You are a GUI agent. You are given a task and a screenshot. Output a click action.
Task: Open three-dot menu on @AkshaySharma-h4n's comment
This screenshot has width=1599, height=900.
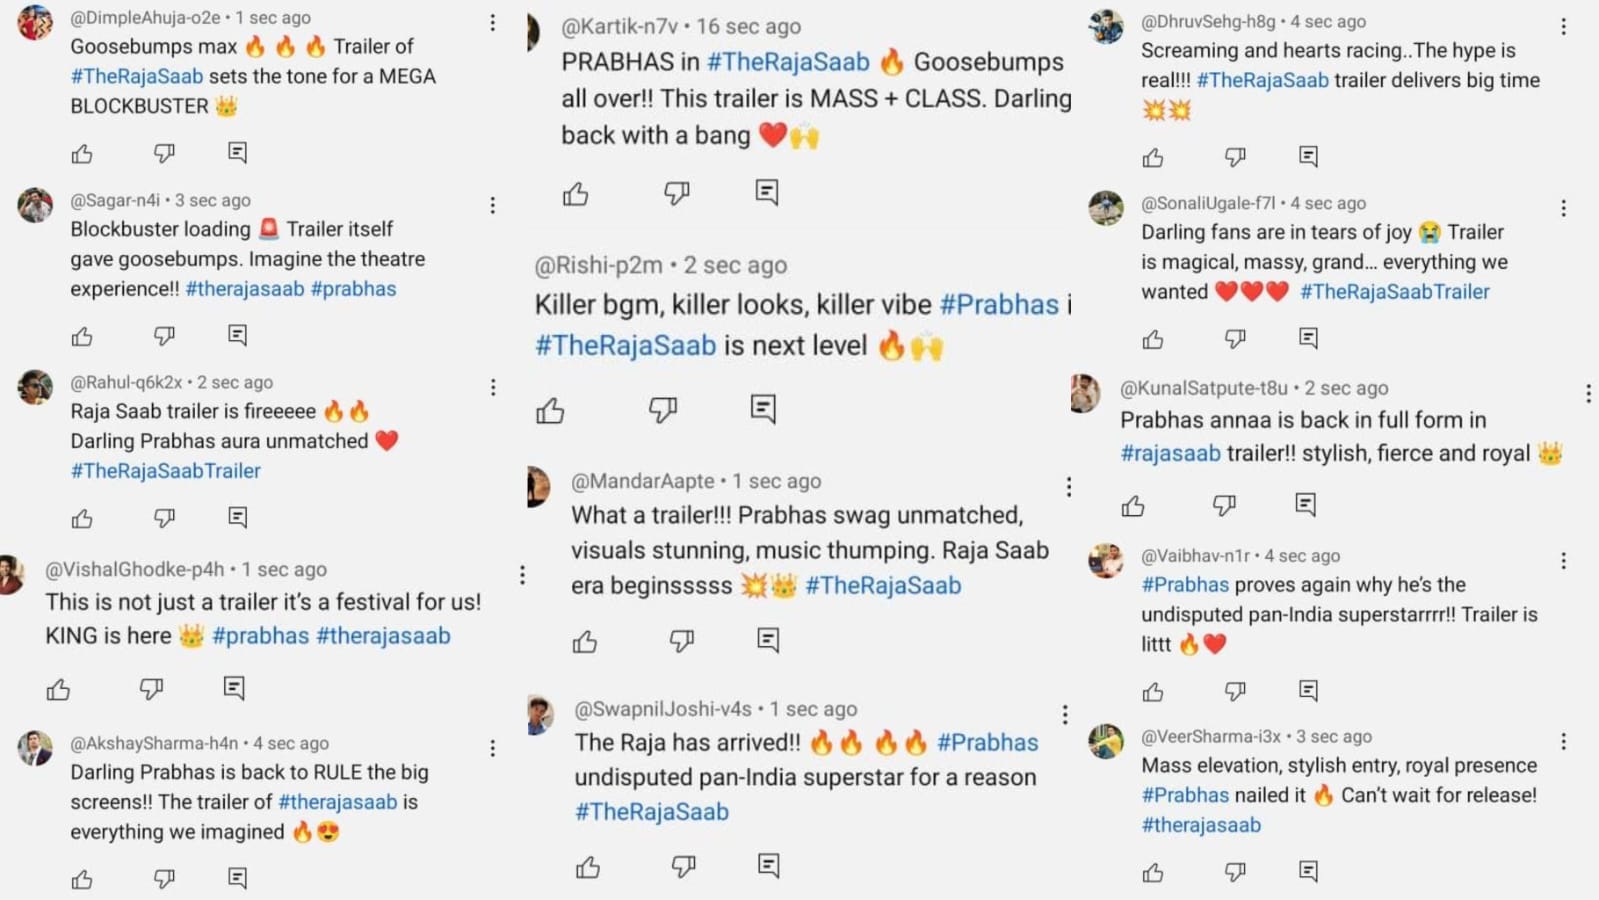coord(492,748)
